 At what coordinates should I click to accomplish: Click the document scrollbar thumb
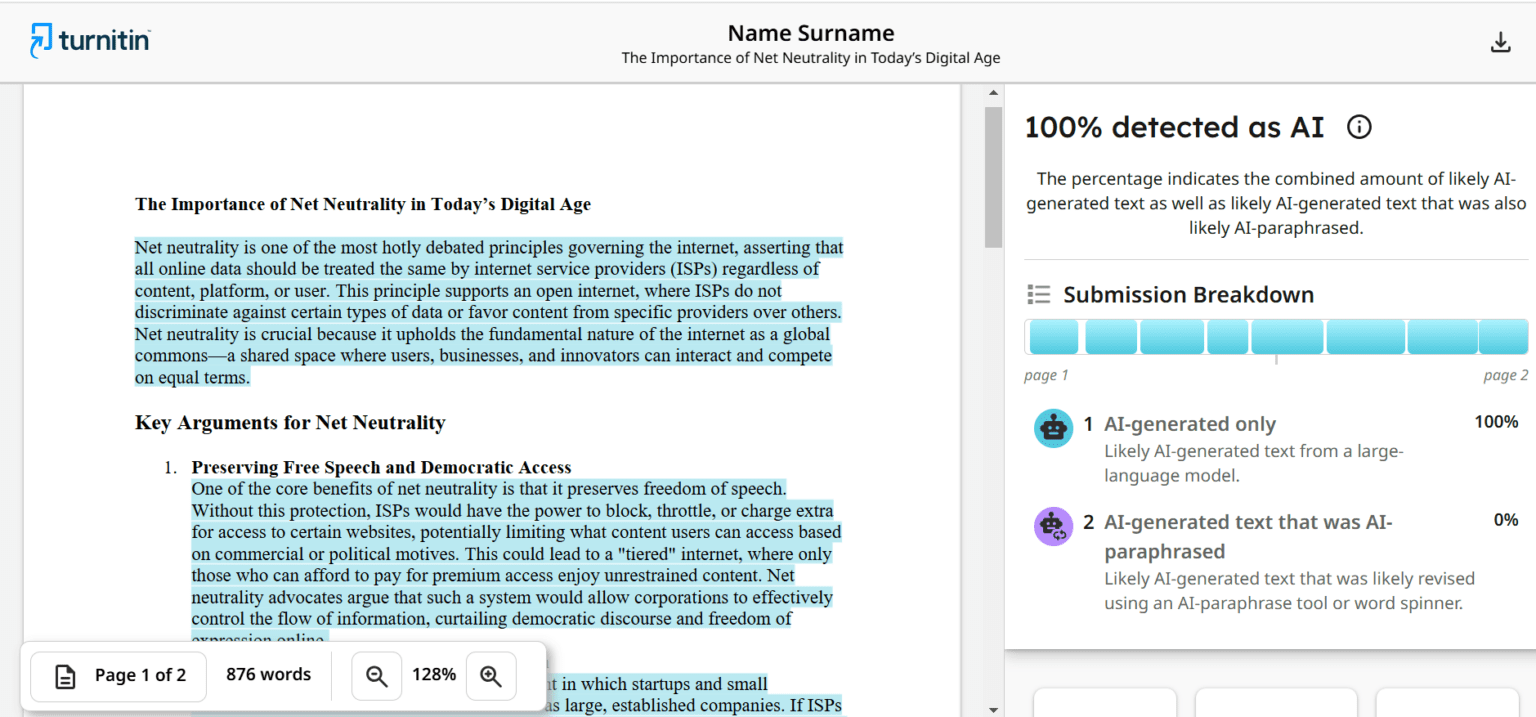[x=992, y=175]
